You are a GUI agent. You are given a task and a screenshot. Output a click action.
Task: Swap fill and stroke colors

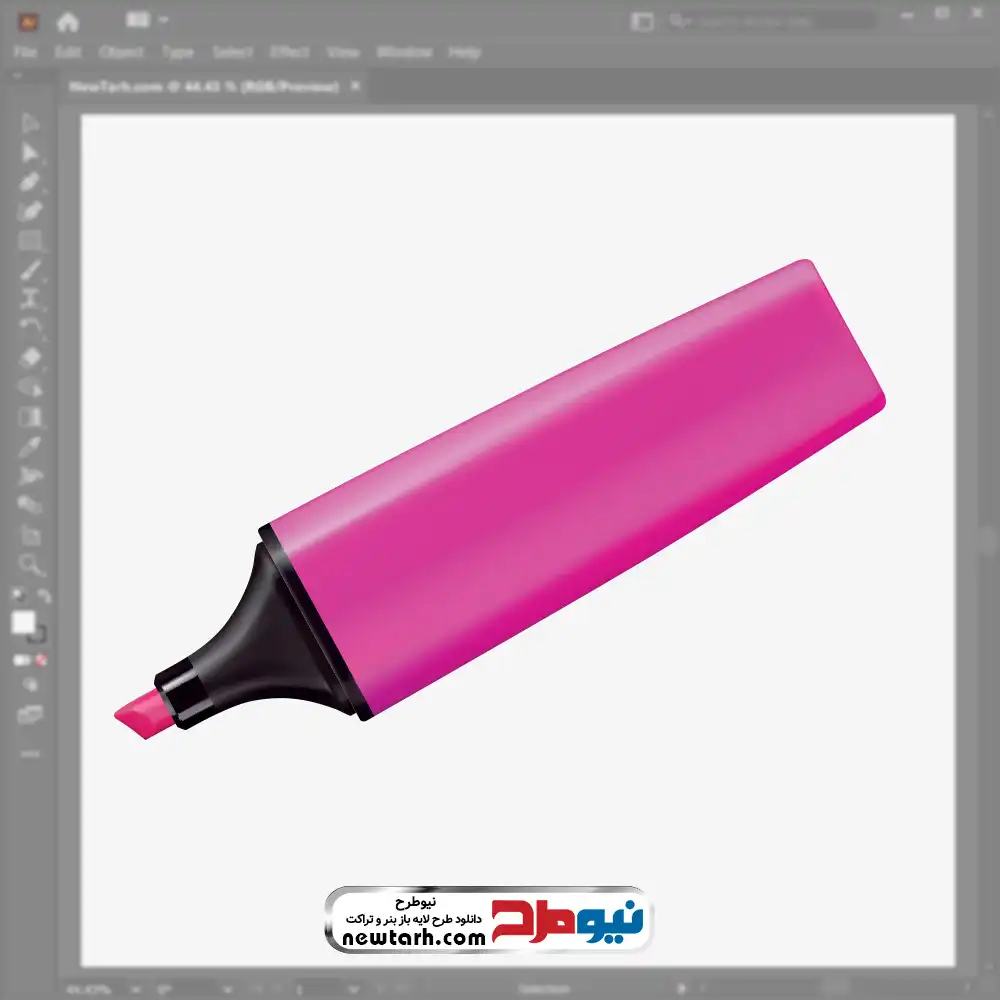click(x=43, y=596)
